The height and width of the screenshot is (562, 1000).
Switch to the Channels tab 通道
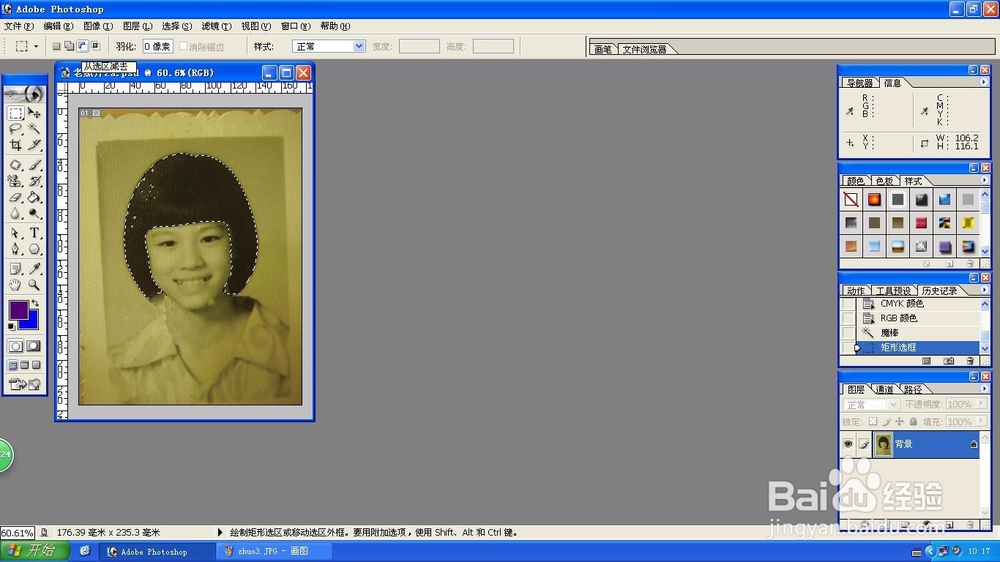coord(885,389)
